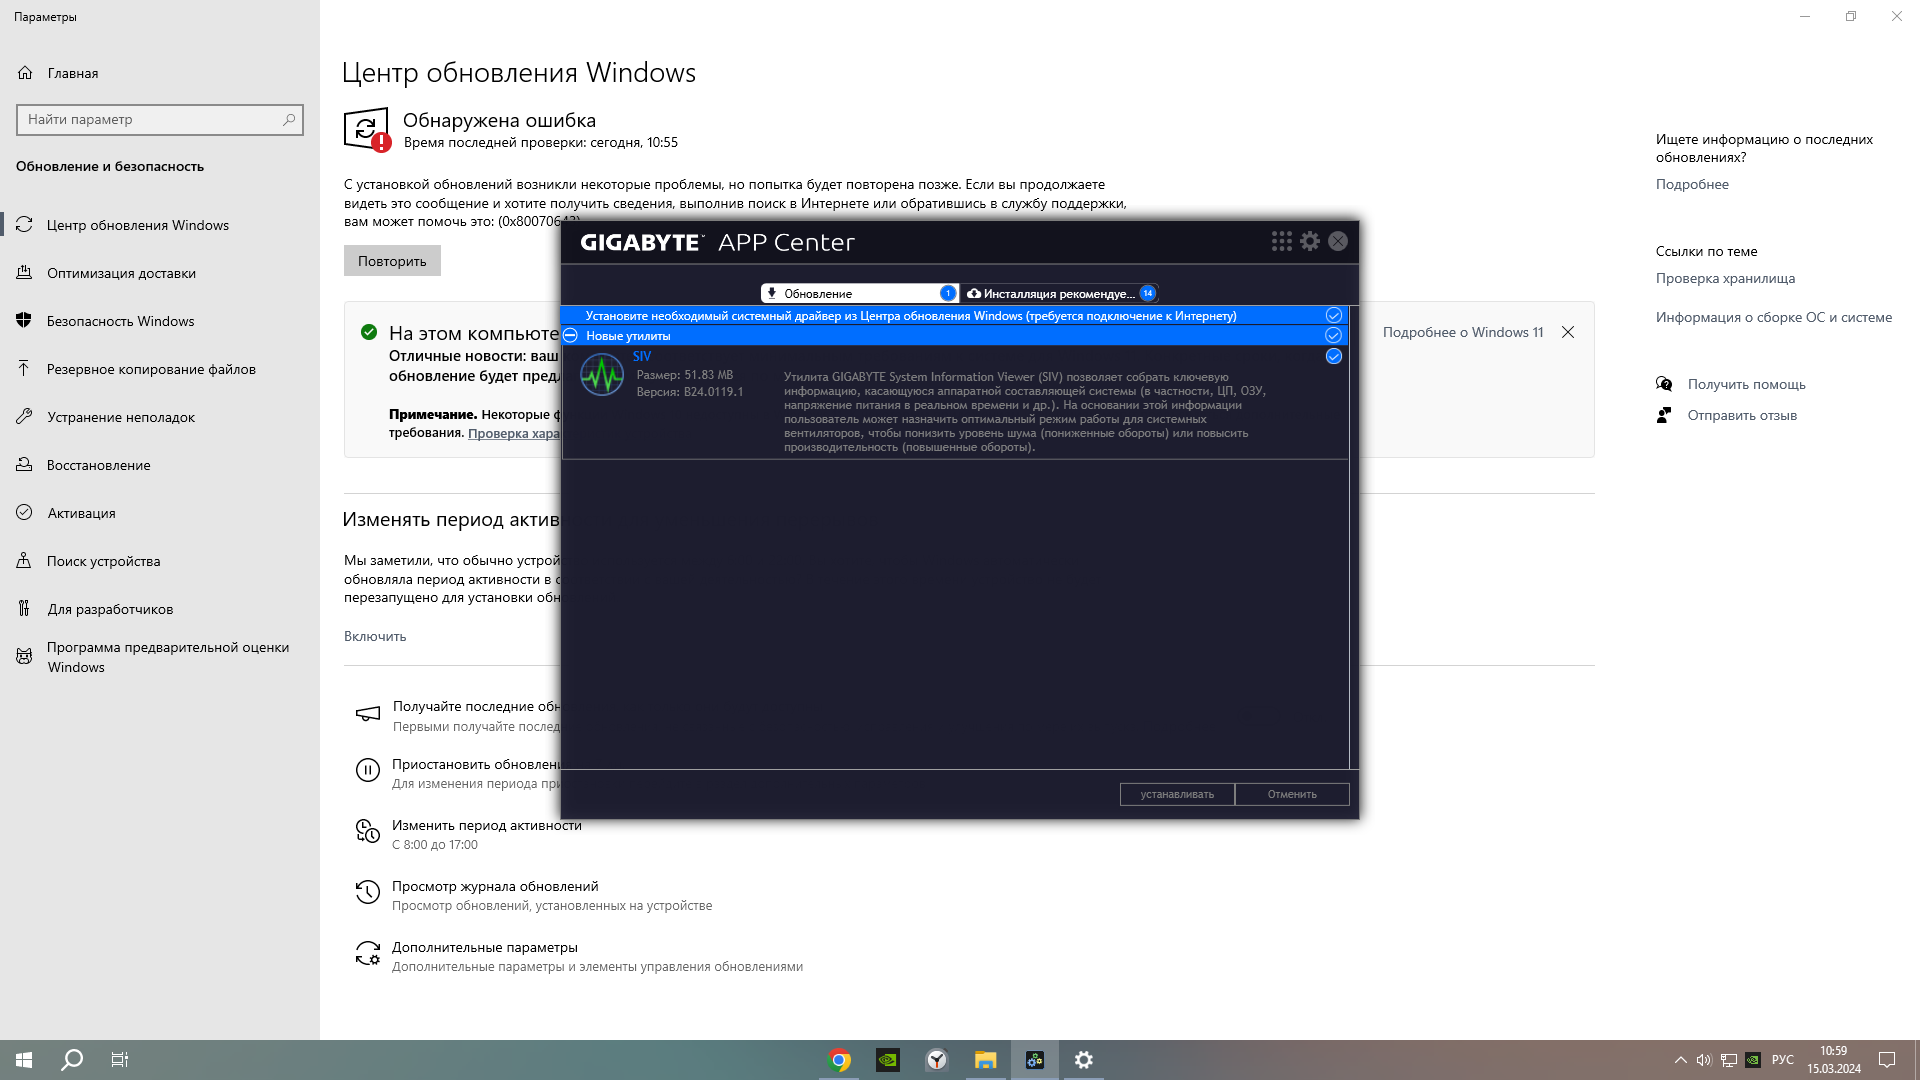The height and width of the screenshot is (1080, 1920).
Task: Click the megaphone icon for latest updates
Action: coord(367,713)
